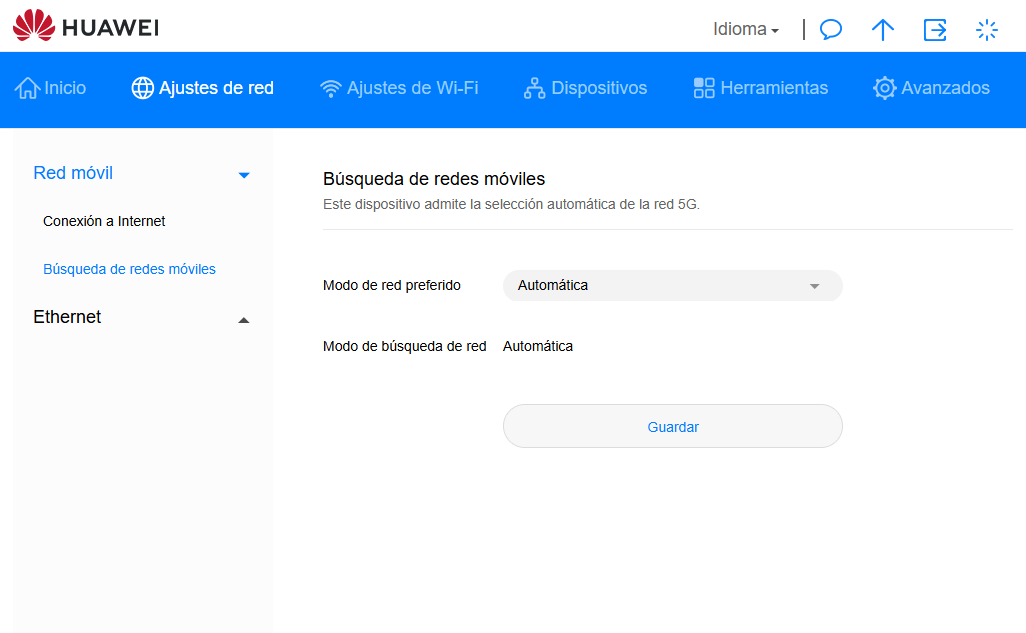Screen dimensions: 1026x633
Task: Switch to the Herramientas tab
Action: (x=774, y=88)
